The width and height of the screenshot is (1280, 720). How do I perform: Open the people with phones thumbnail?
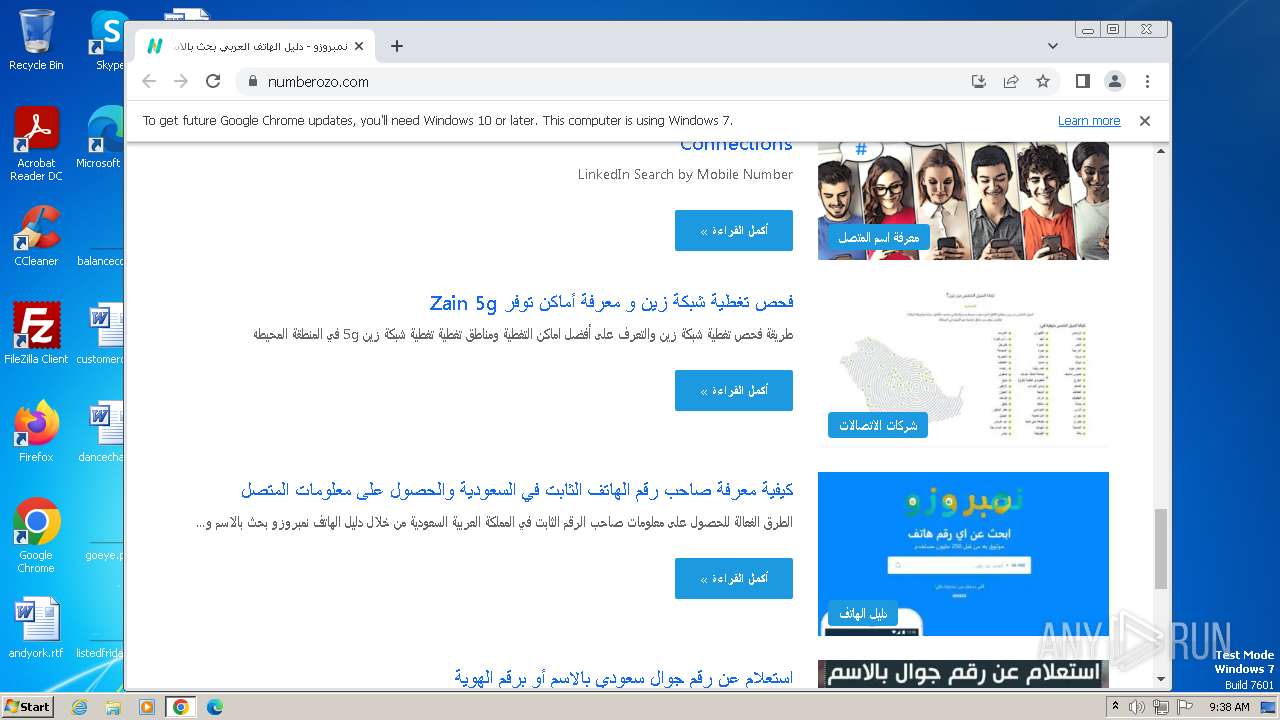pyautogui.click(x=963, y=200)
